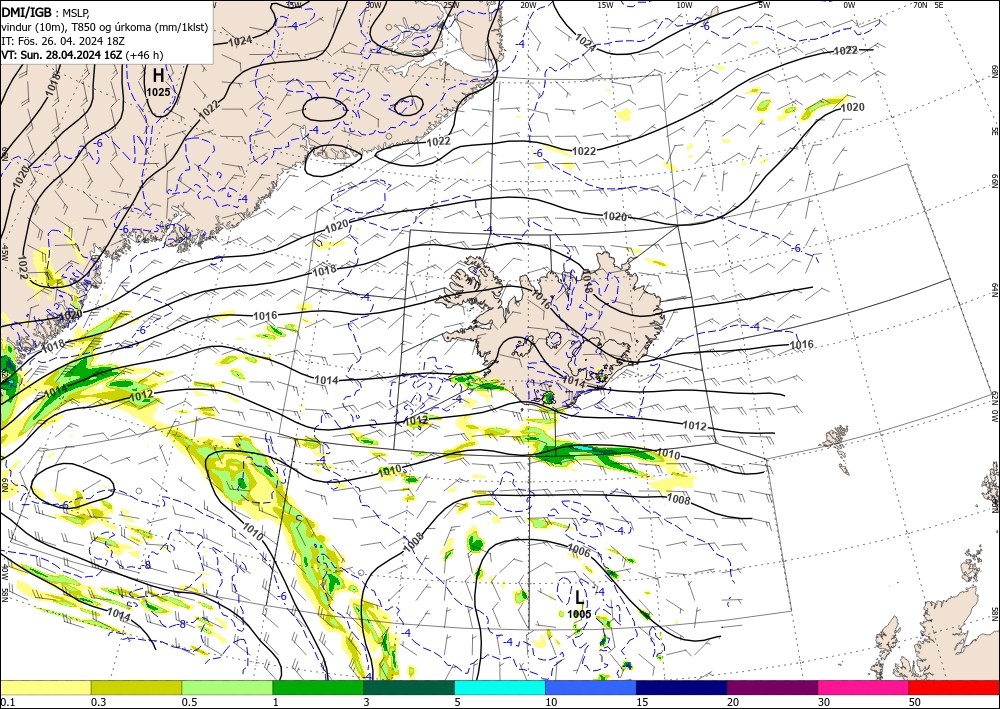Viewport: 1000px width, 709px height.
Task: Choose the cyan 5–10 legend swatch
Action: 500,687
